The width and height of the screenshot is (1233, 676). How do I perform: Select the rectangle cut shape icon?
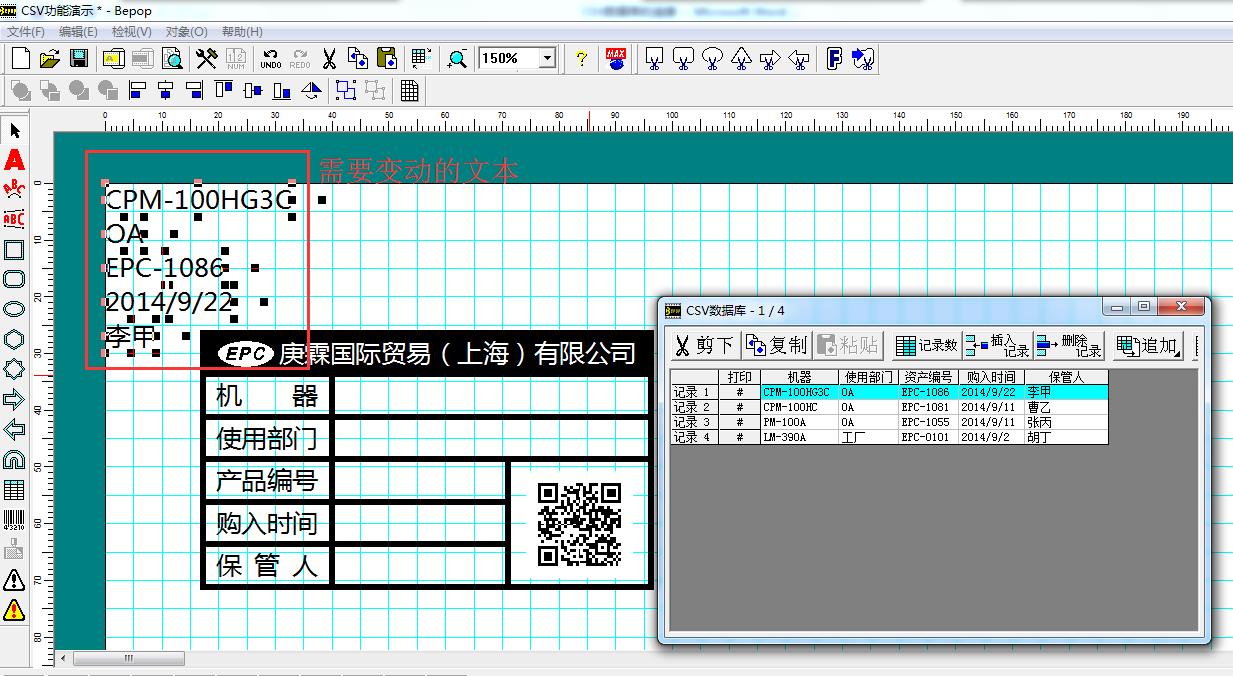(653, 58)
